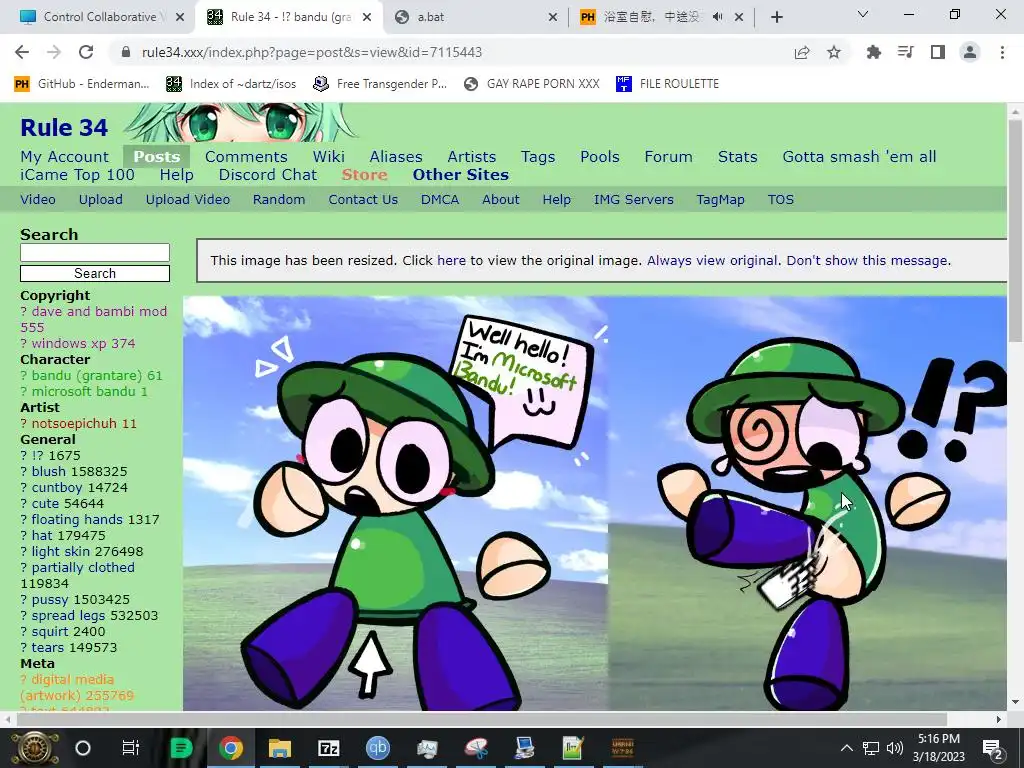The image size is (1024, 768).
Task: Expand the system tray hidden icons chevron
Action: click(846, 748)
